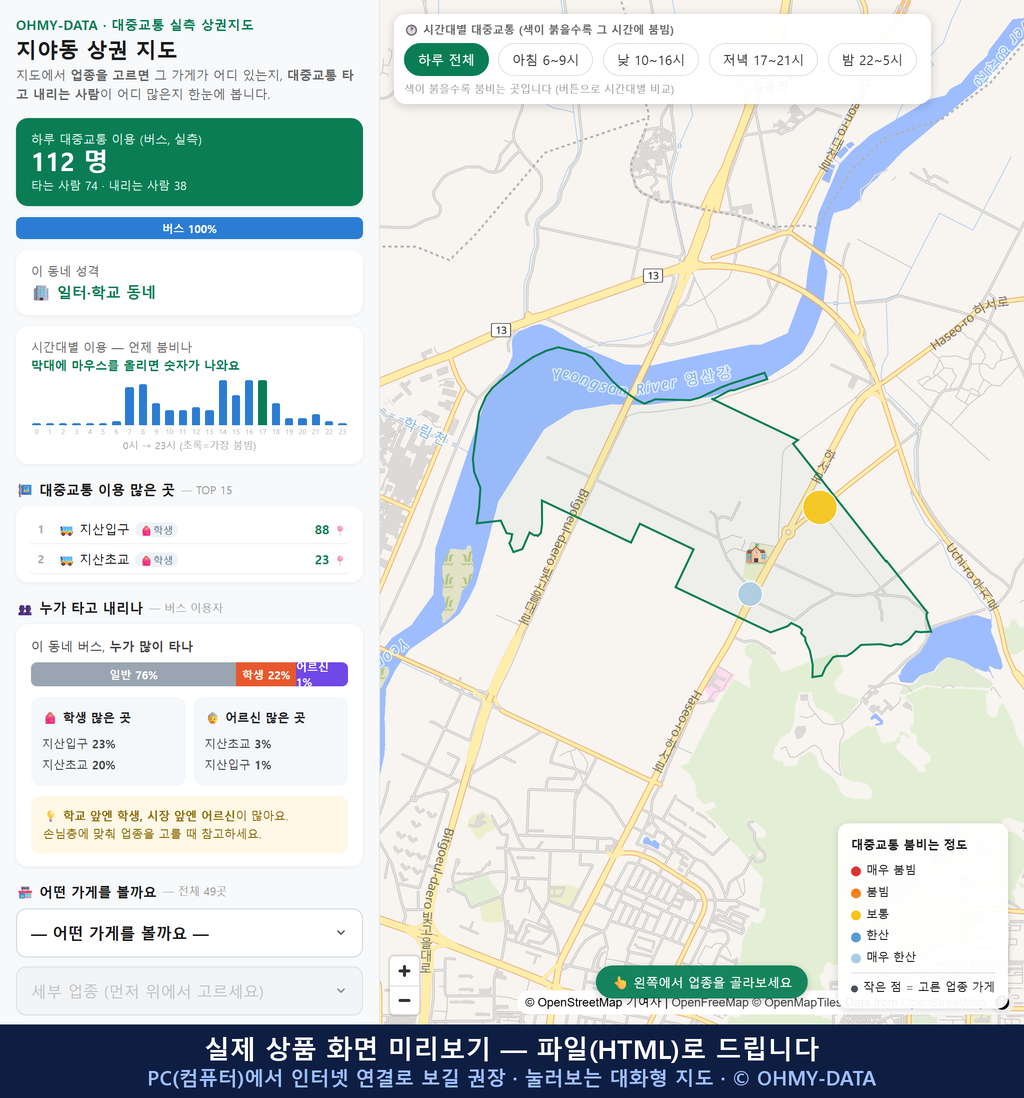
Task: Click the 학생 backpack tag in 지산입구 row
Action: click(x=157, y=530)
